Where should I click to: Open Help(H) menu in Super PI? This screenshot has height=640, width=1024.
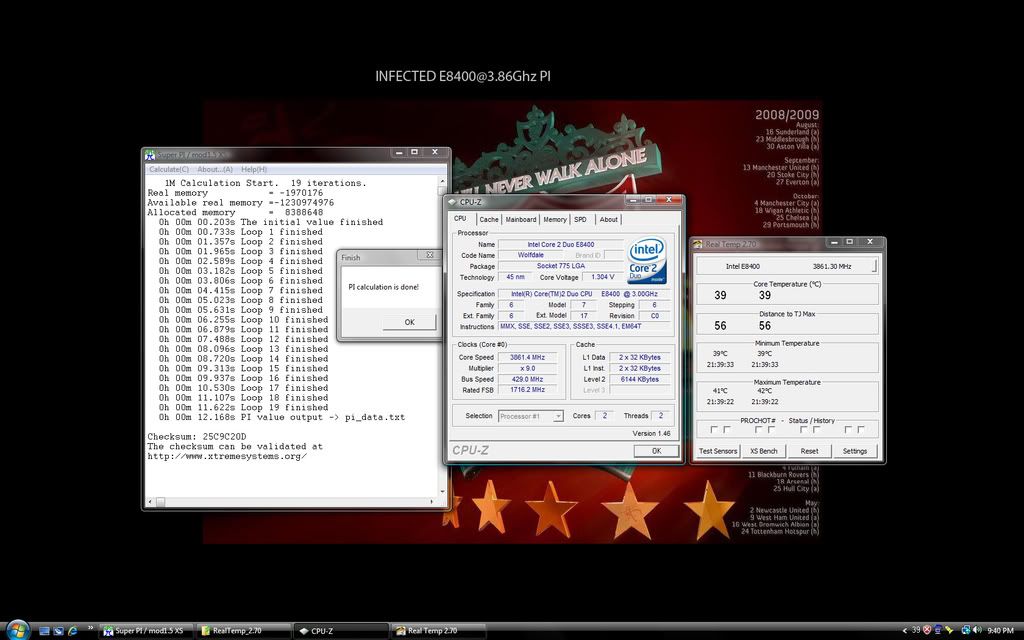[x=254, y=169]
